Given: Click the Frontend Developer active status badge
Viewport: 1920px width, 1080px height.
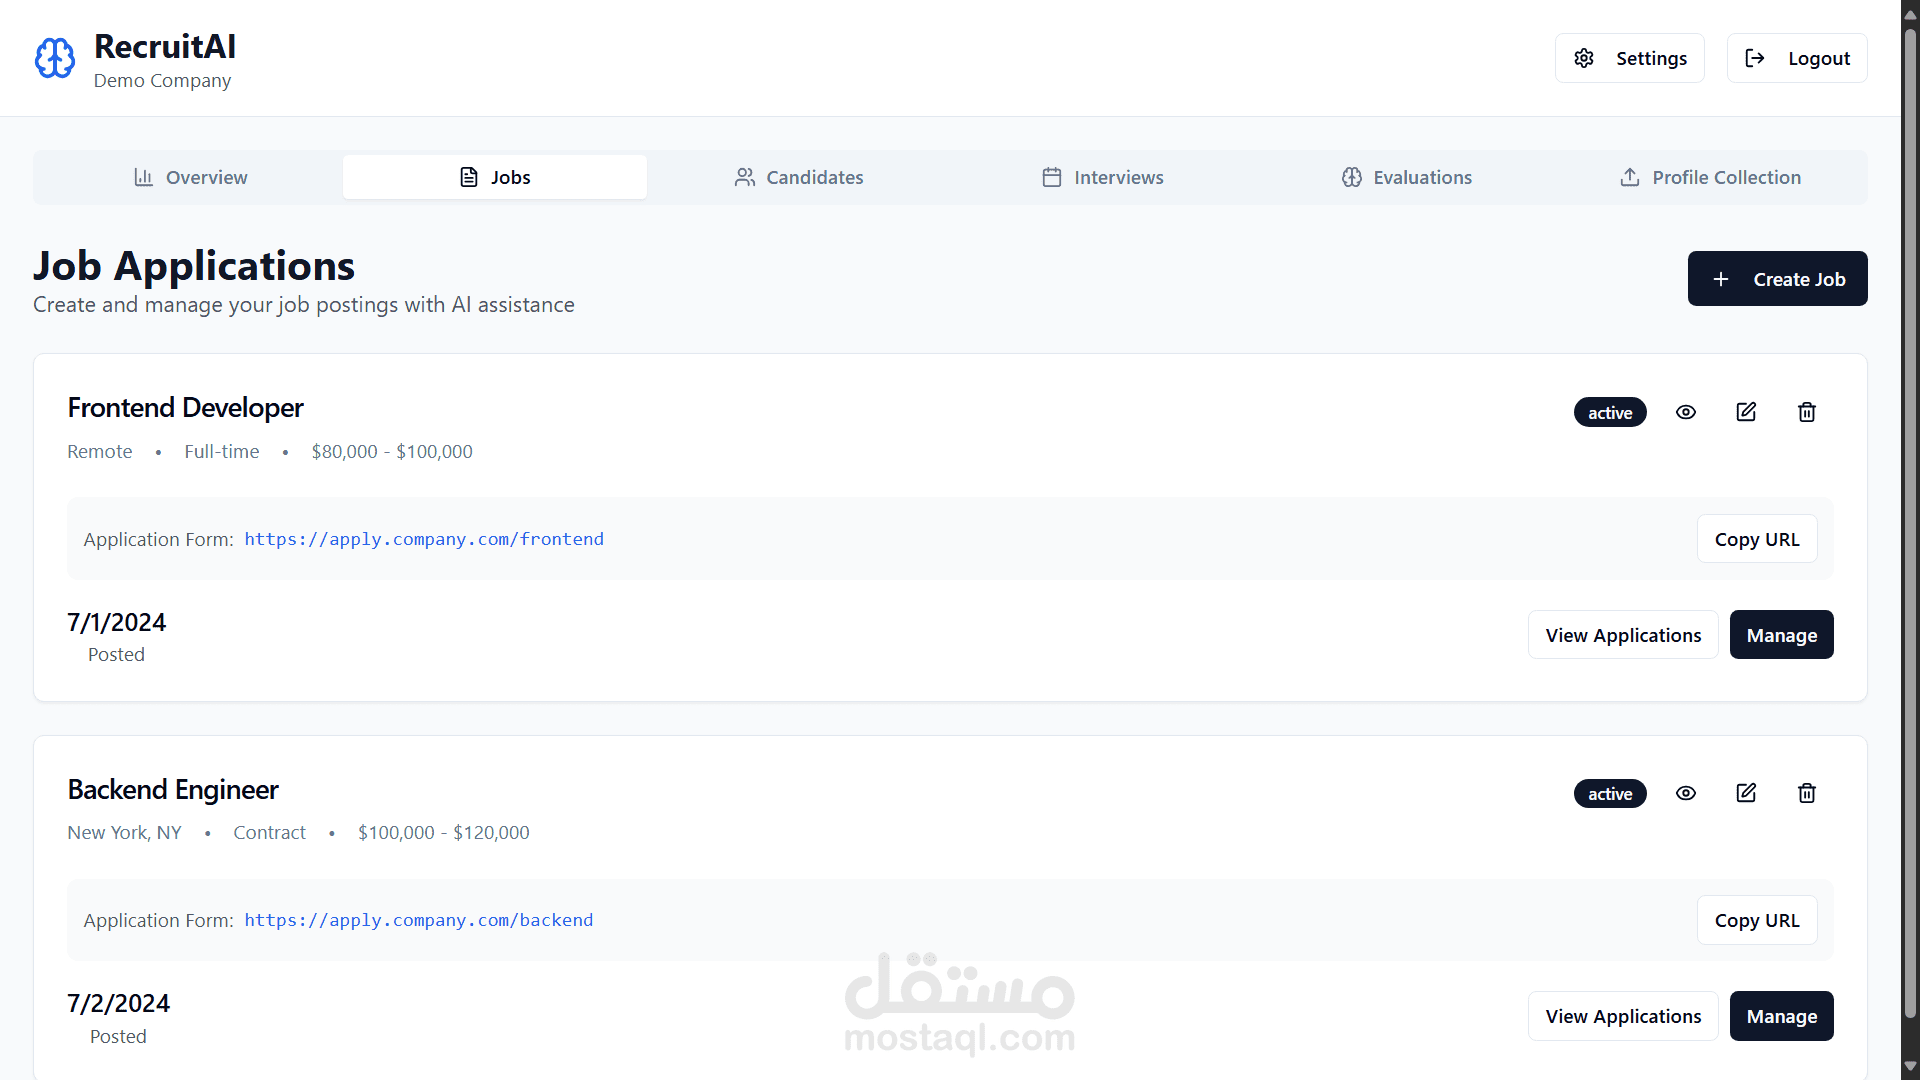Looking at the screenshot, I should [1610, 412].
